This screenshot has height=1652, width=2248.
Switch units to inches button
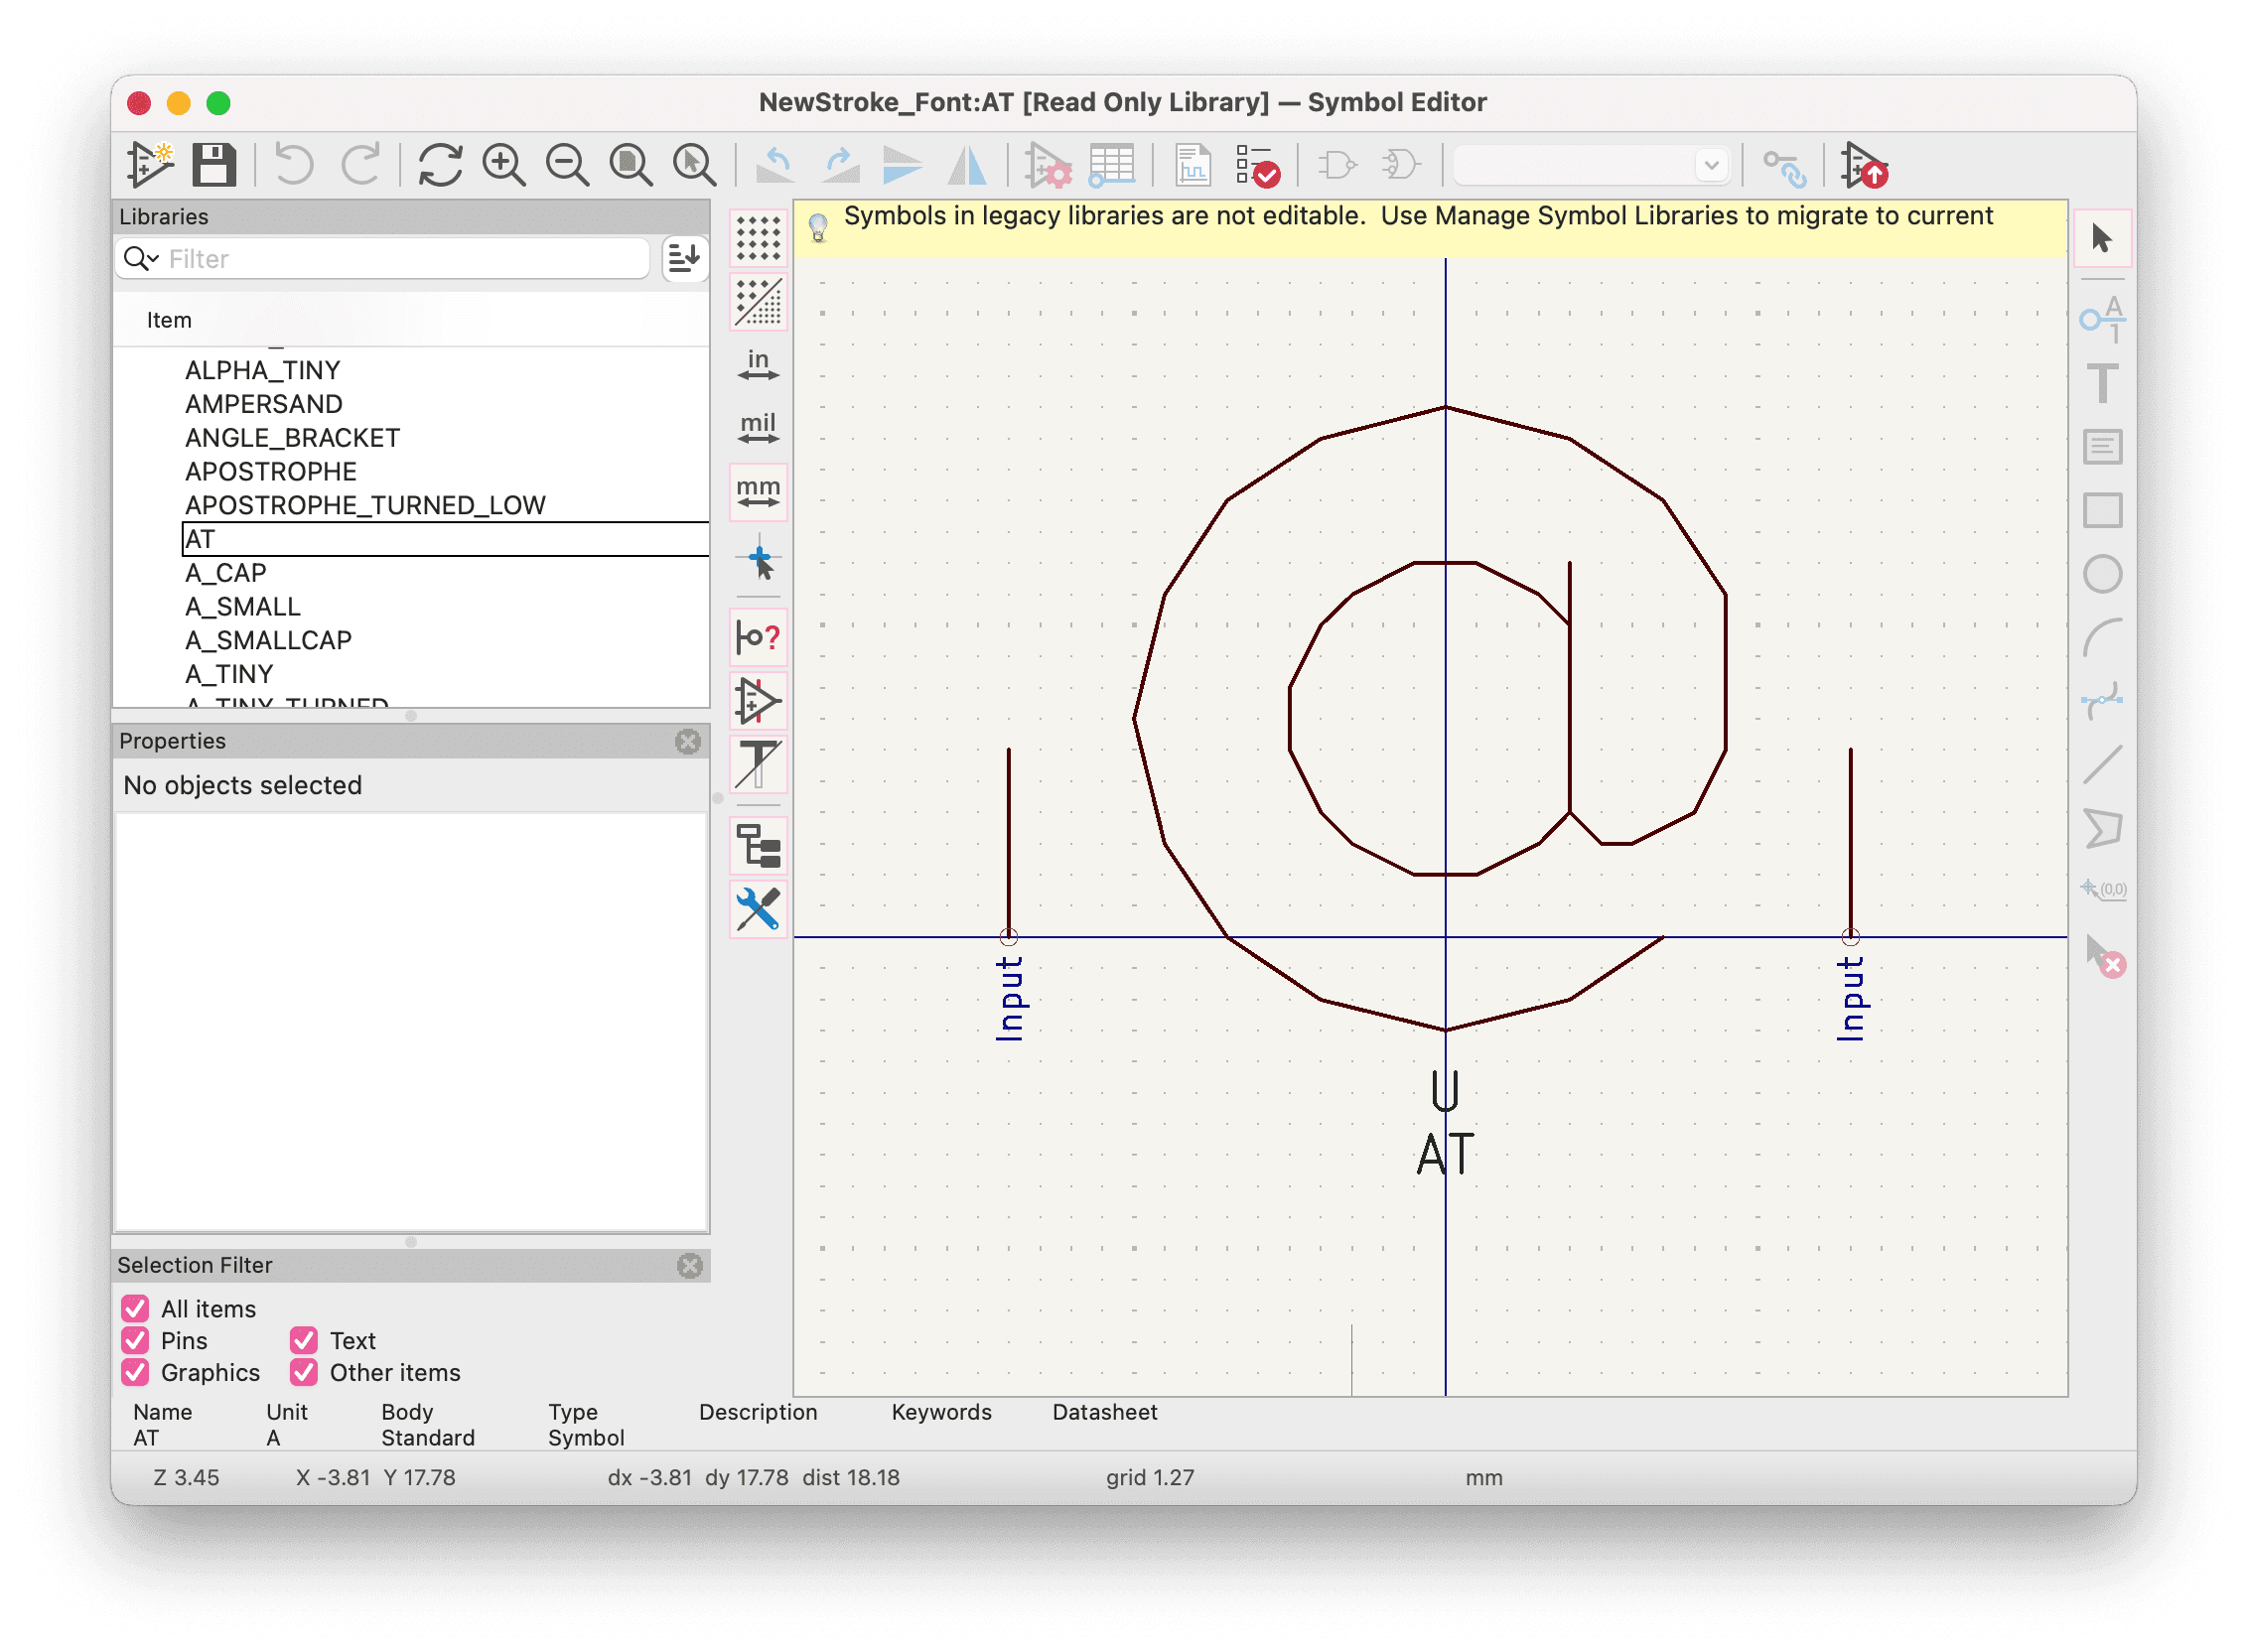click(x=758, y=365)
